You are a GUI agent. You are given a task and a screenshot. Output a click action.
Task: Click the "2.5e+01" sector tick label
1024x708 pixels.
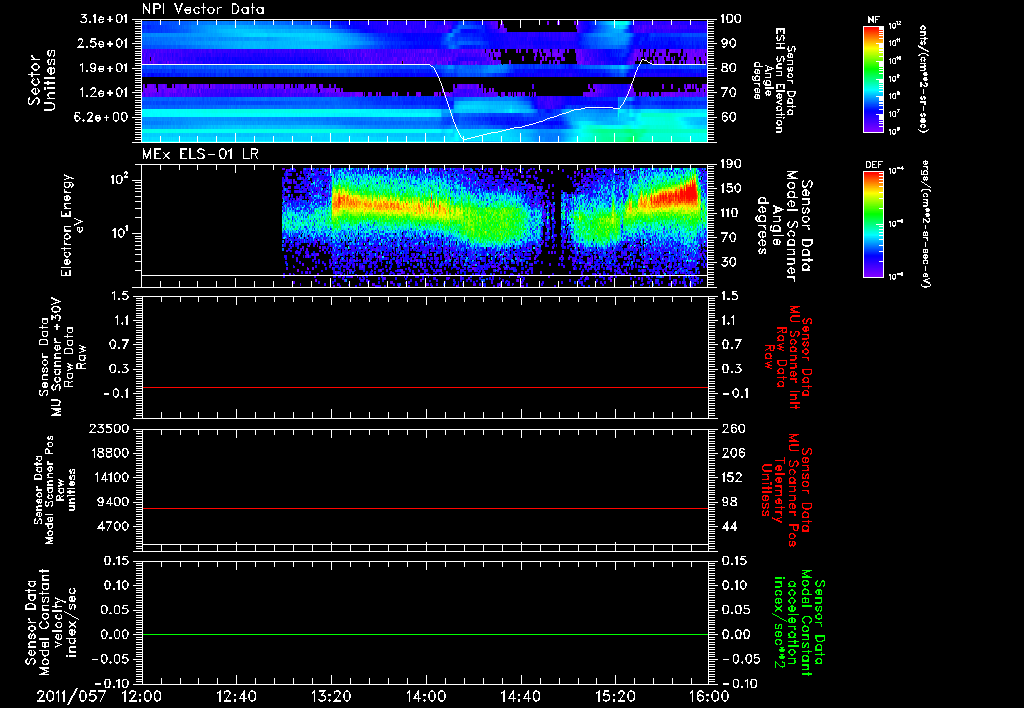[104, 43]
